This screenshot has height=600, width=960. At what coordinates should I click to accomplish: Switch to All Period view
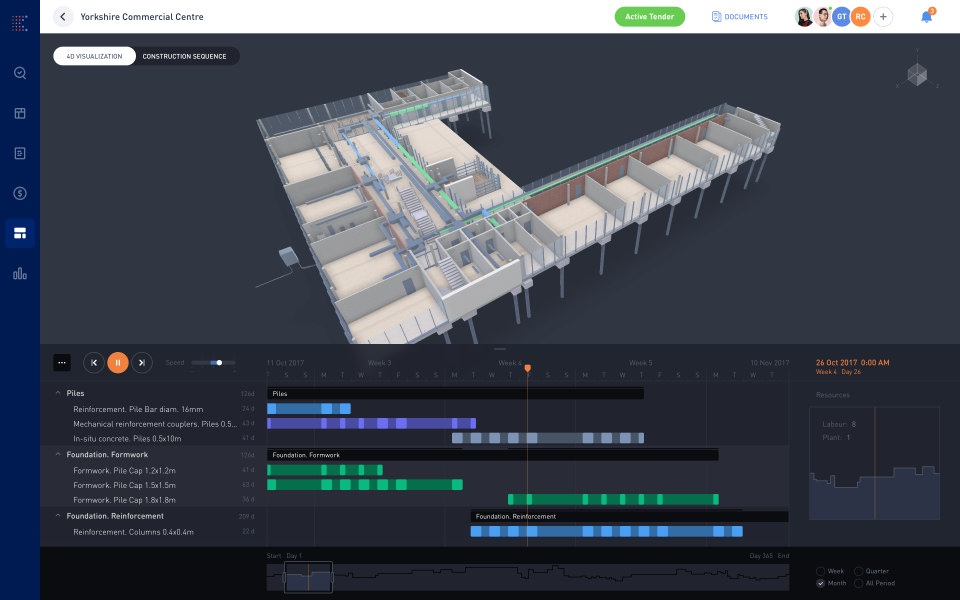point(860,582)
